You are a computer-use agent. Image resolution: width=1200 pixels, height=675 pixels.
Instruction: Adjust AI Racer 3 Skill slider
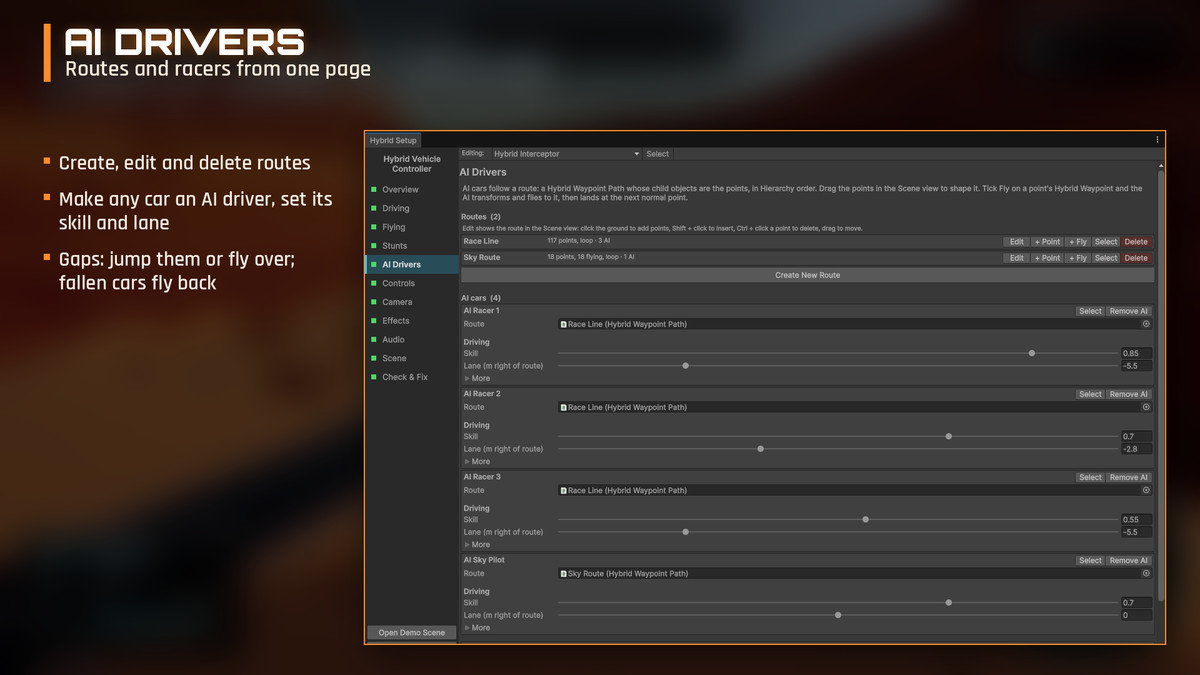(x=837, y=519)
